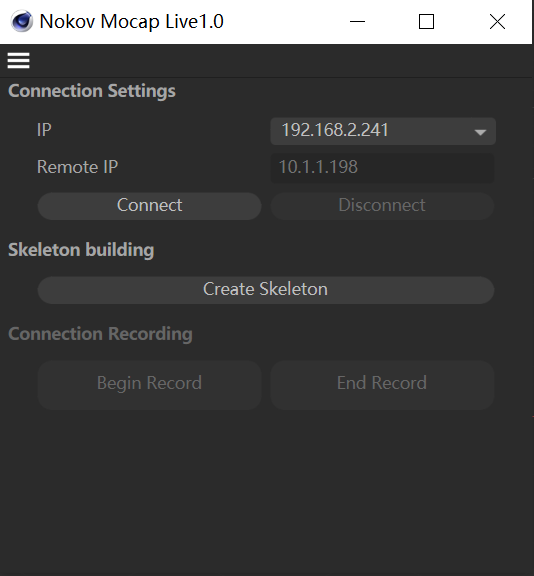Select the 192.168.2.241 IP combo box
Image resolution: width=534 pixels, height=576 pixels.
pyautogui.click(x=383, y=131)
